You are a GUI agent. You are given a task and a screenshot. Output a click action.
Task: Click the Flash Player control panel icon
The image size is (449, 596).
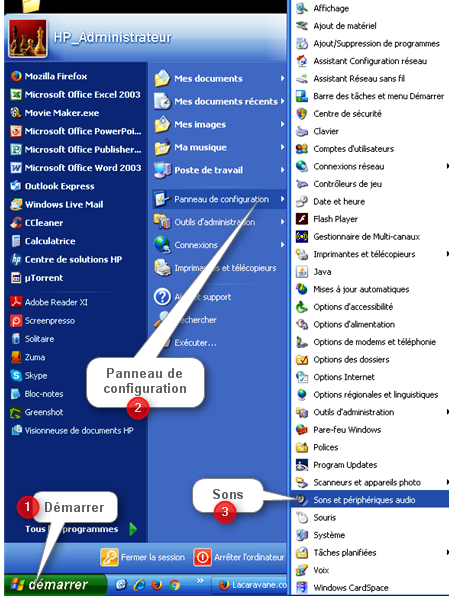pos(302,219)
